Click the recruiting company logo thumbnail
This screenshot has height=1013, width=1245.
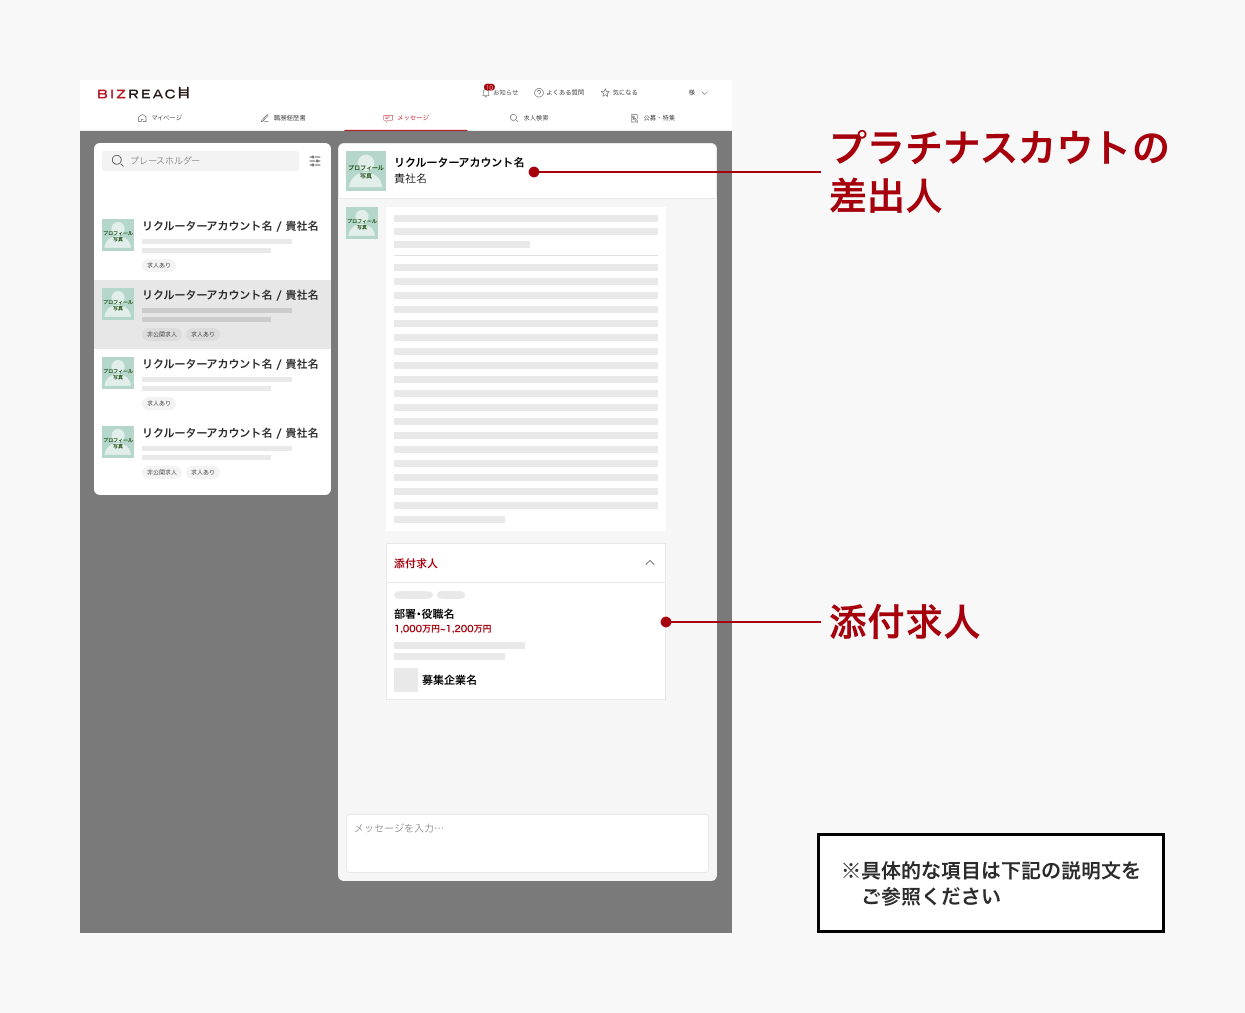[x=406, y=680]
